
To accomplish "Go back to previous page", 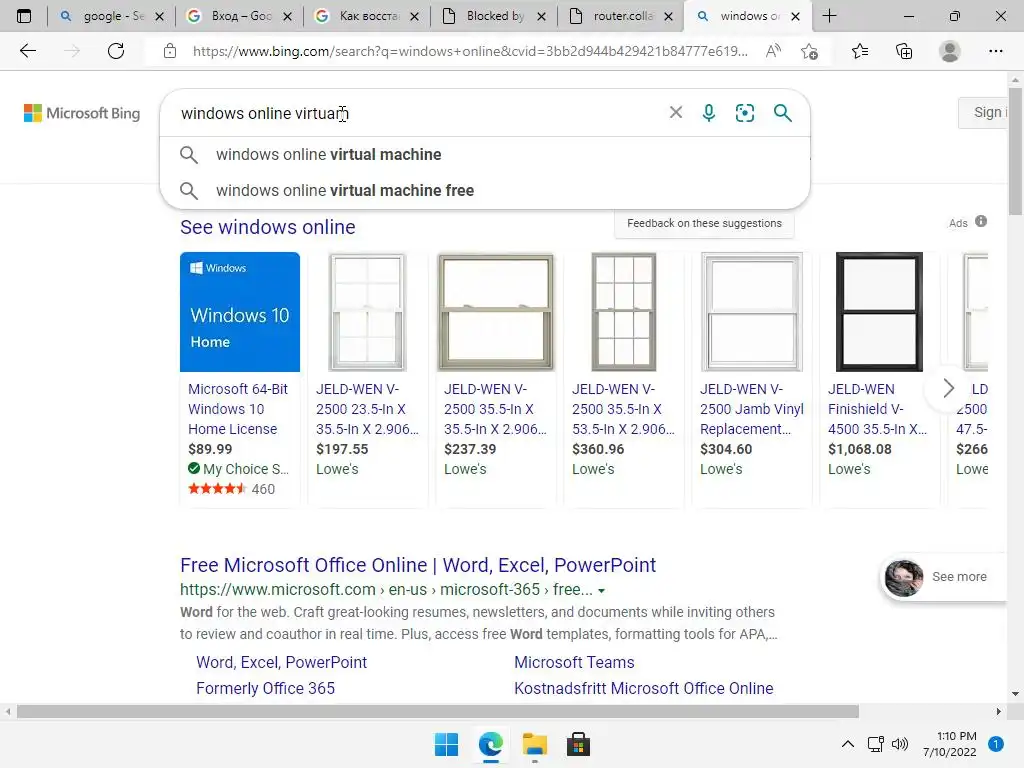I will tap(28, 51).
